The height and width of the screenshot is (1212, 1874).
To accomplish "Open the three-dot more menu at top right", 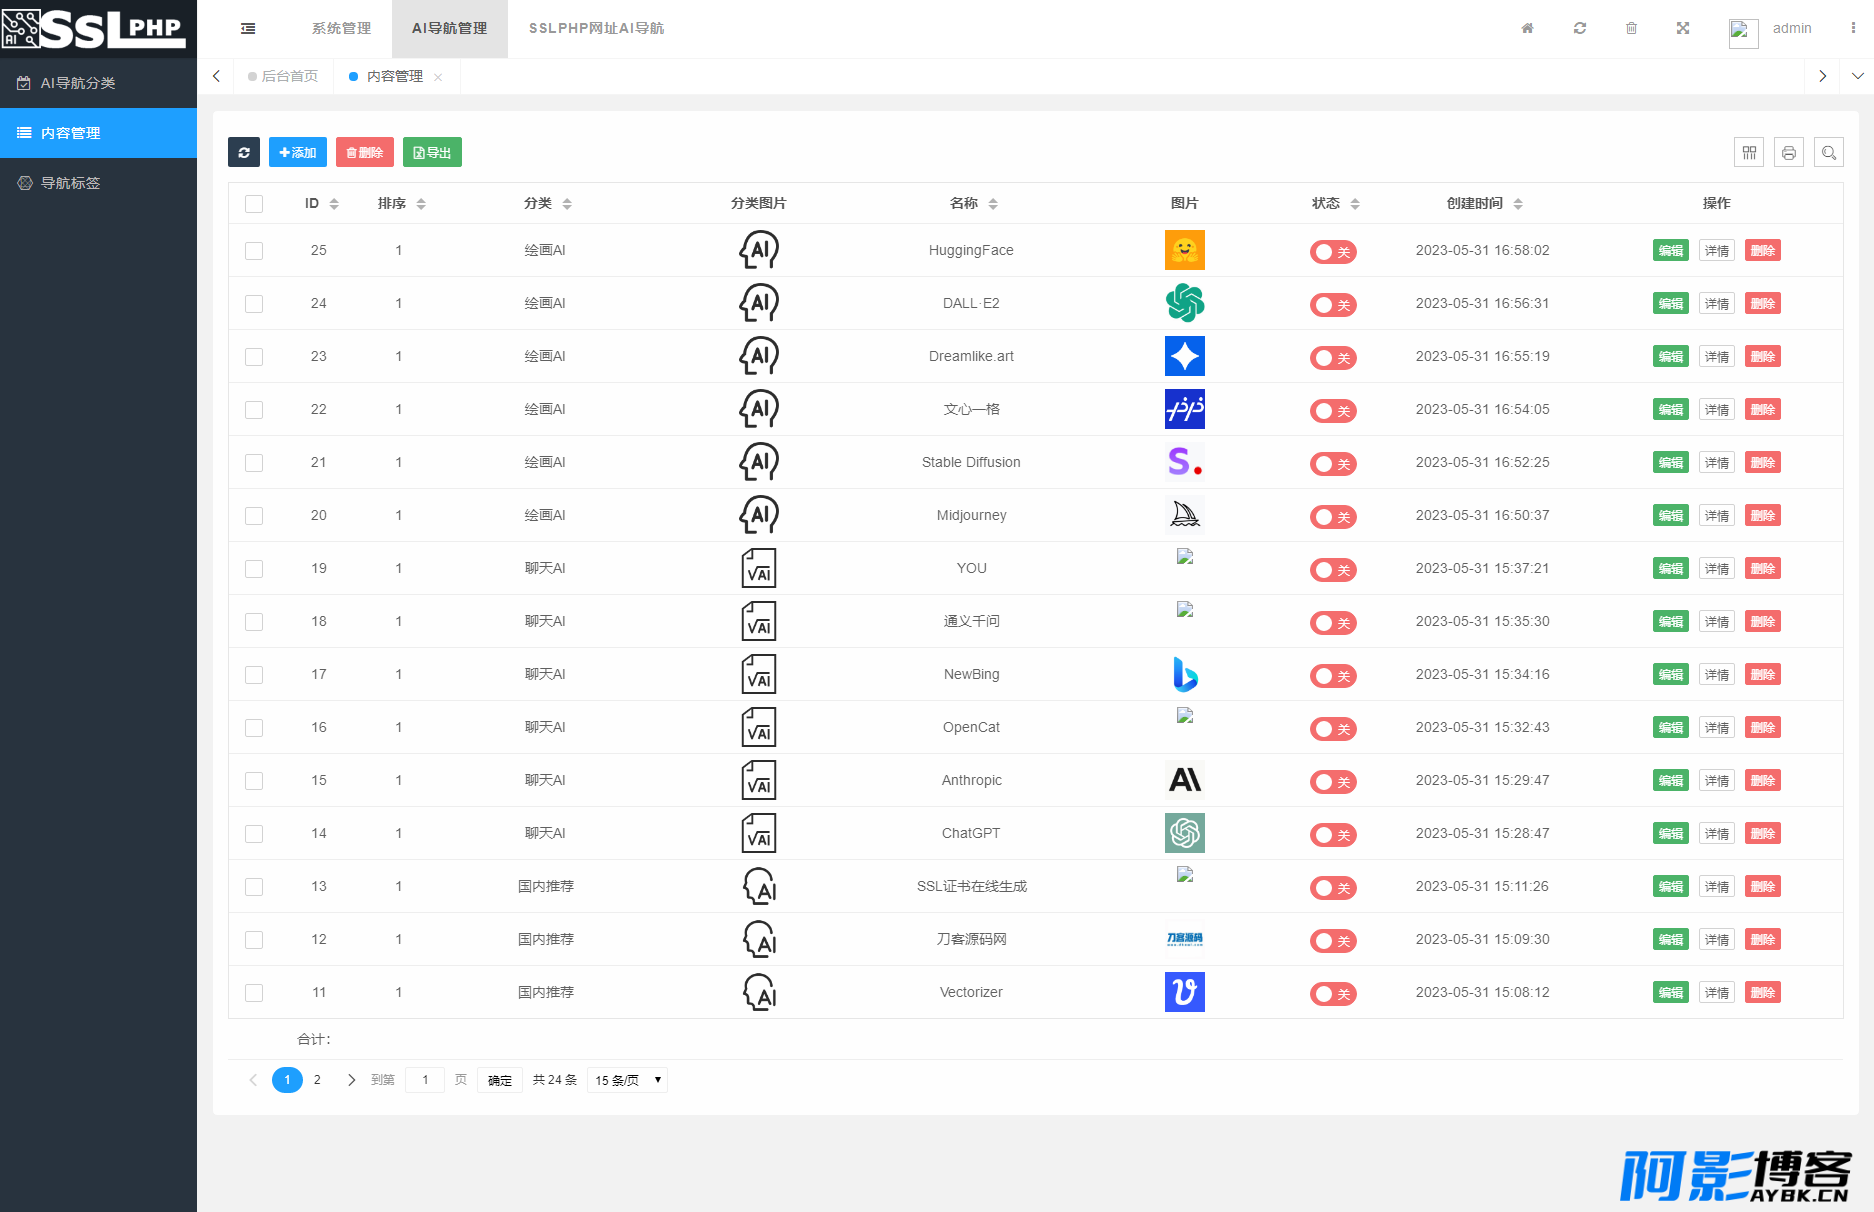I will 1853,29.
